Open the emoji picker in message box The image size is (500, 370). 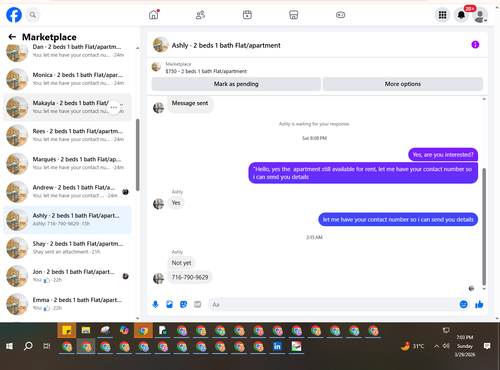(x=463, y=304)
